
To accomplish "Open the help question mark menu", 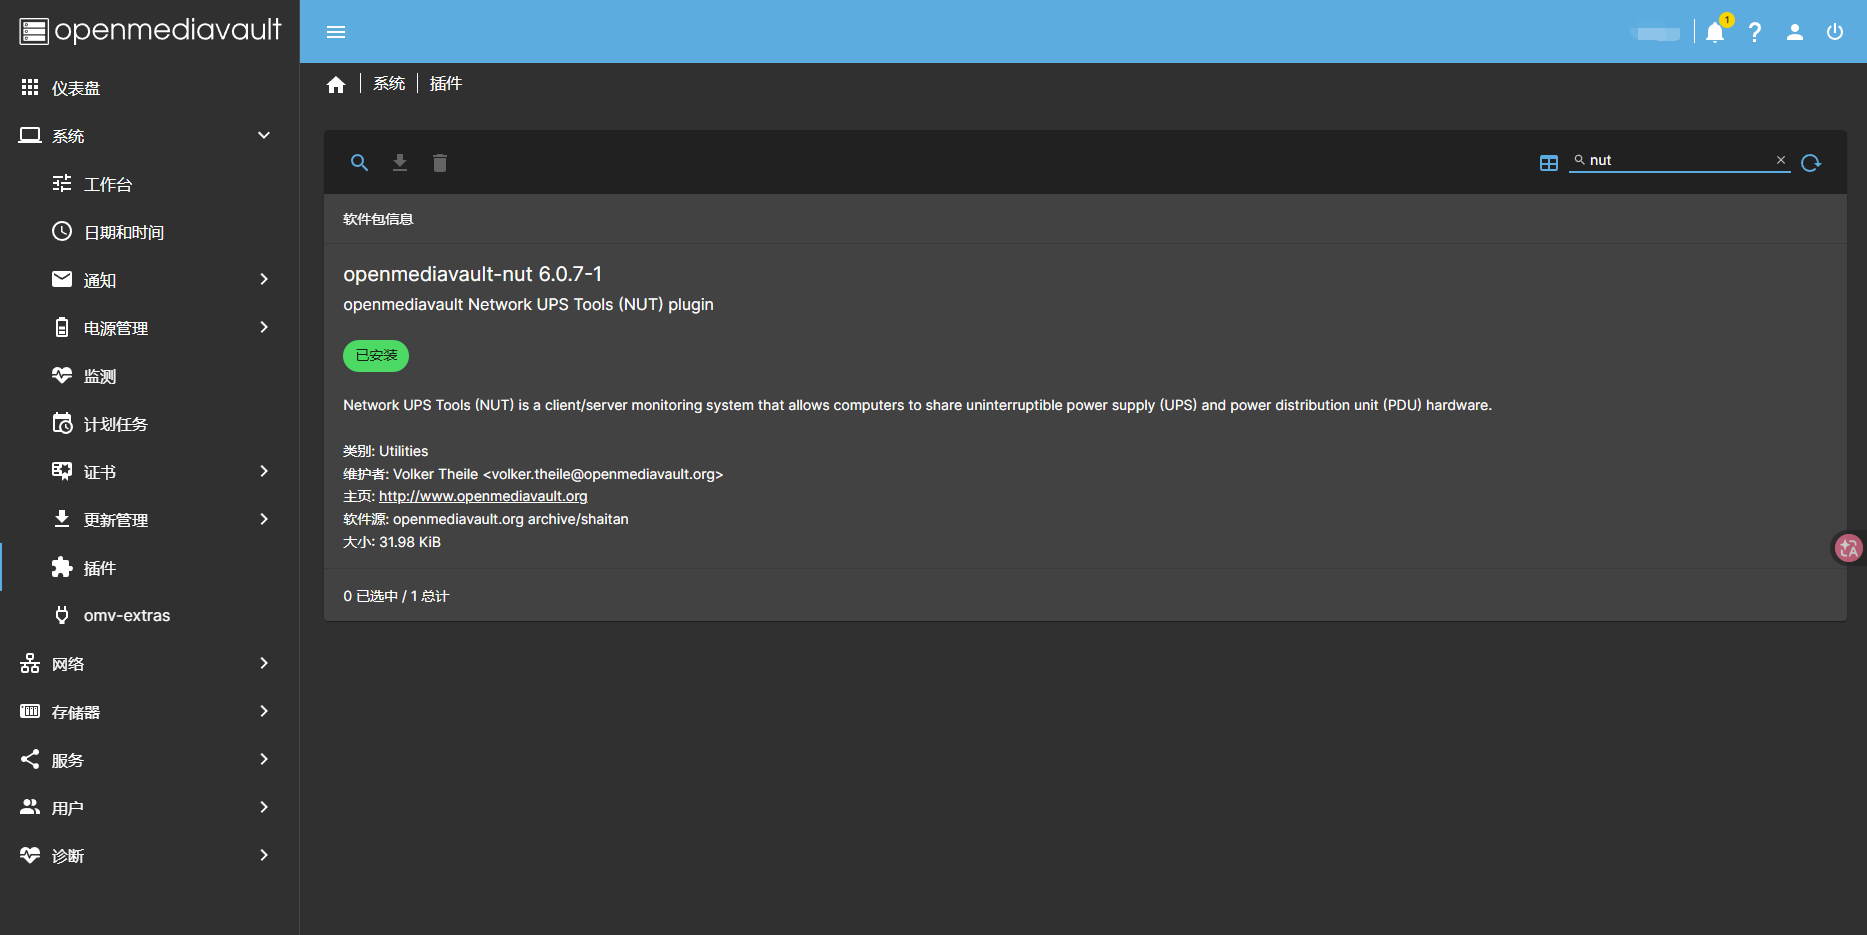I will point(1755,32).
